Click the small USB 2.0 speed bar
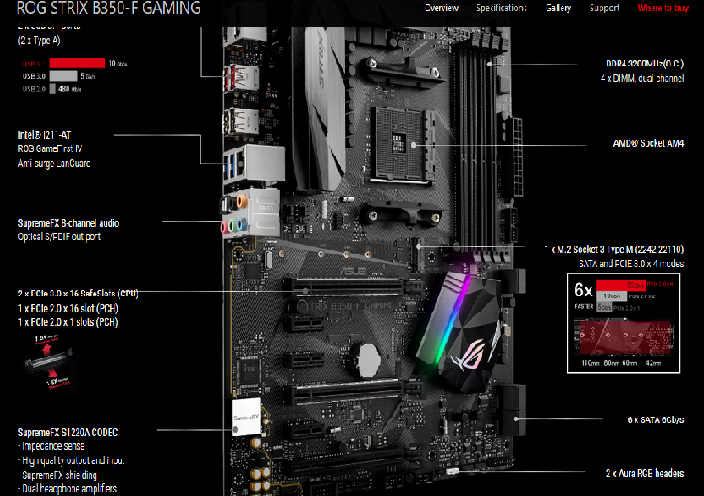The height and width of the screenshot is (496, 704). point(53,89)
